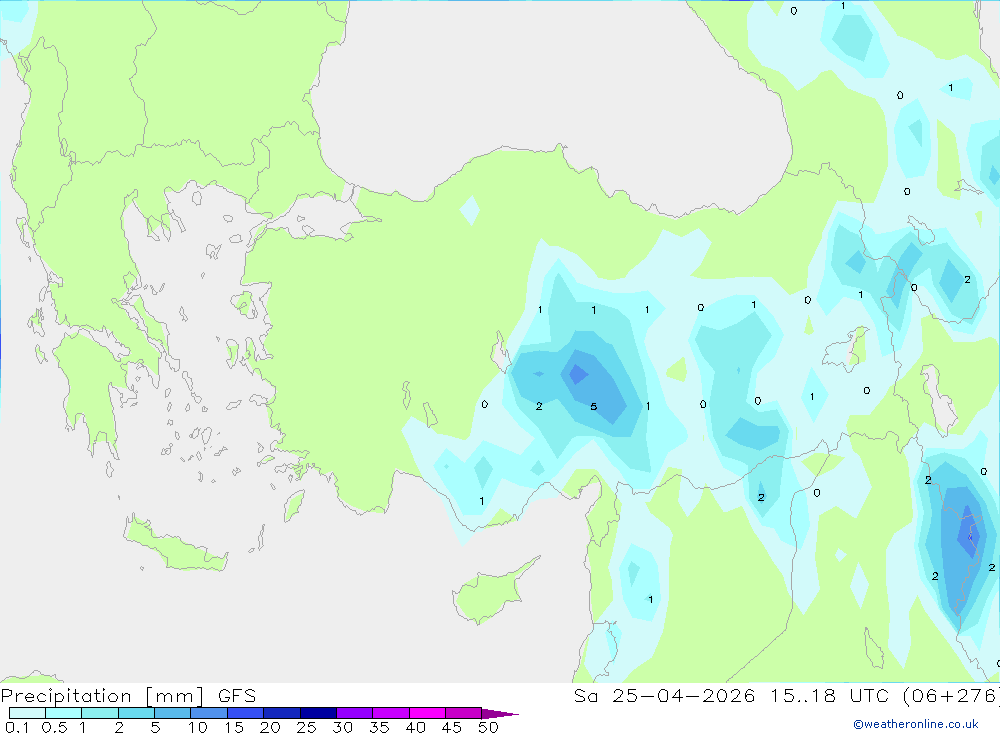Click the "10" legend scale label

(x=197, y=727)
